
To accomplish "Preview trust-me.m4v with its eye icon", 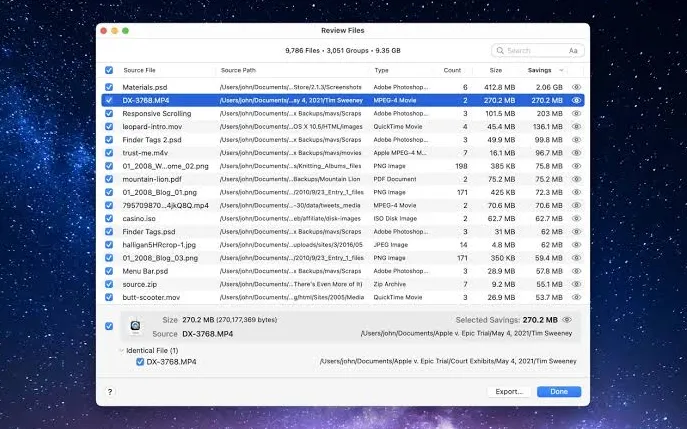I will (x=576, y=153).
